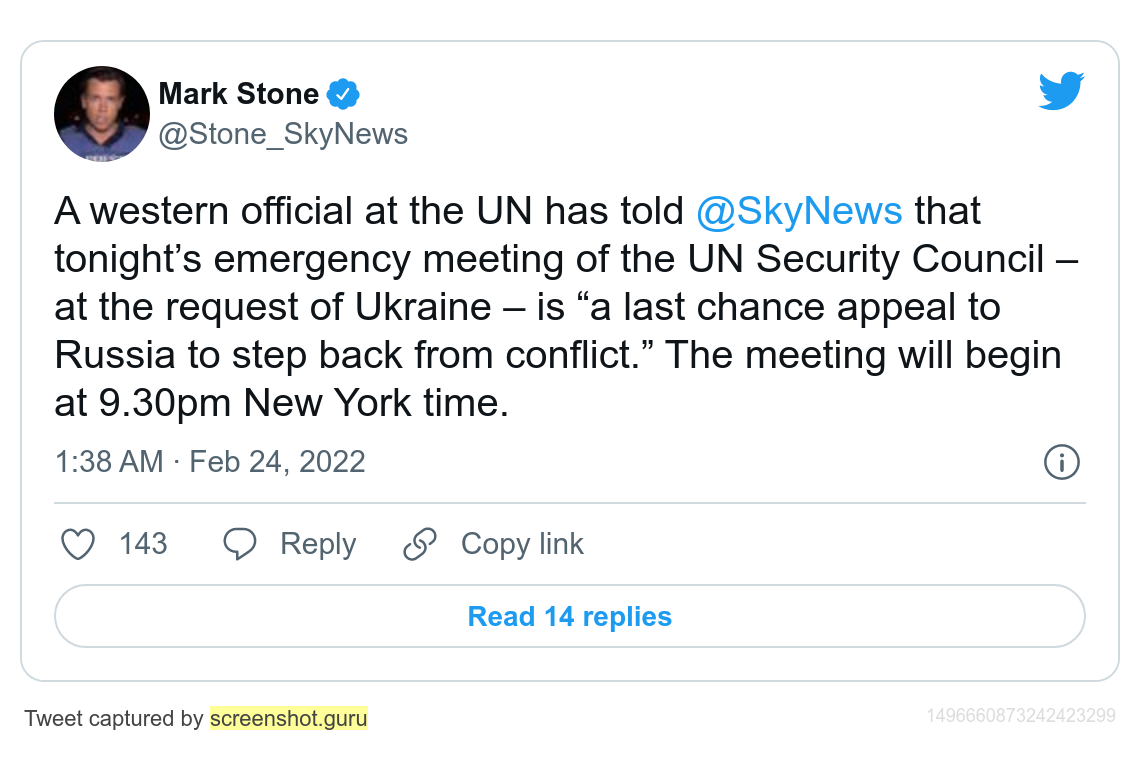Click the "Tweet captured by" caption
Screen dimensions: 1140x774
pos(114,718)
